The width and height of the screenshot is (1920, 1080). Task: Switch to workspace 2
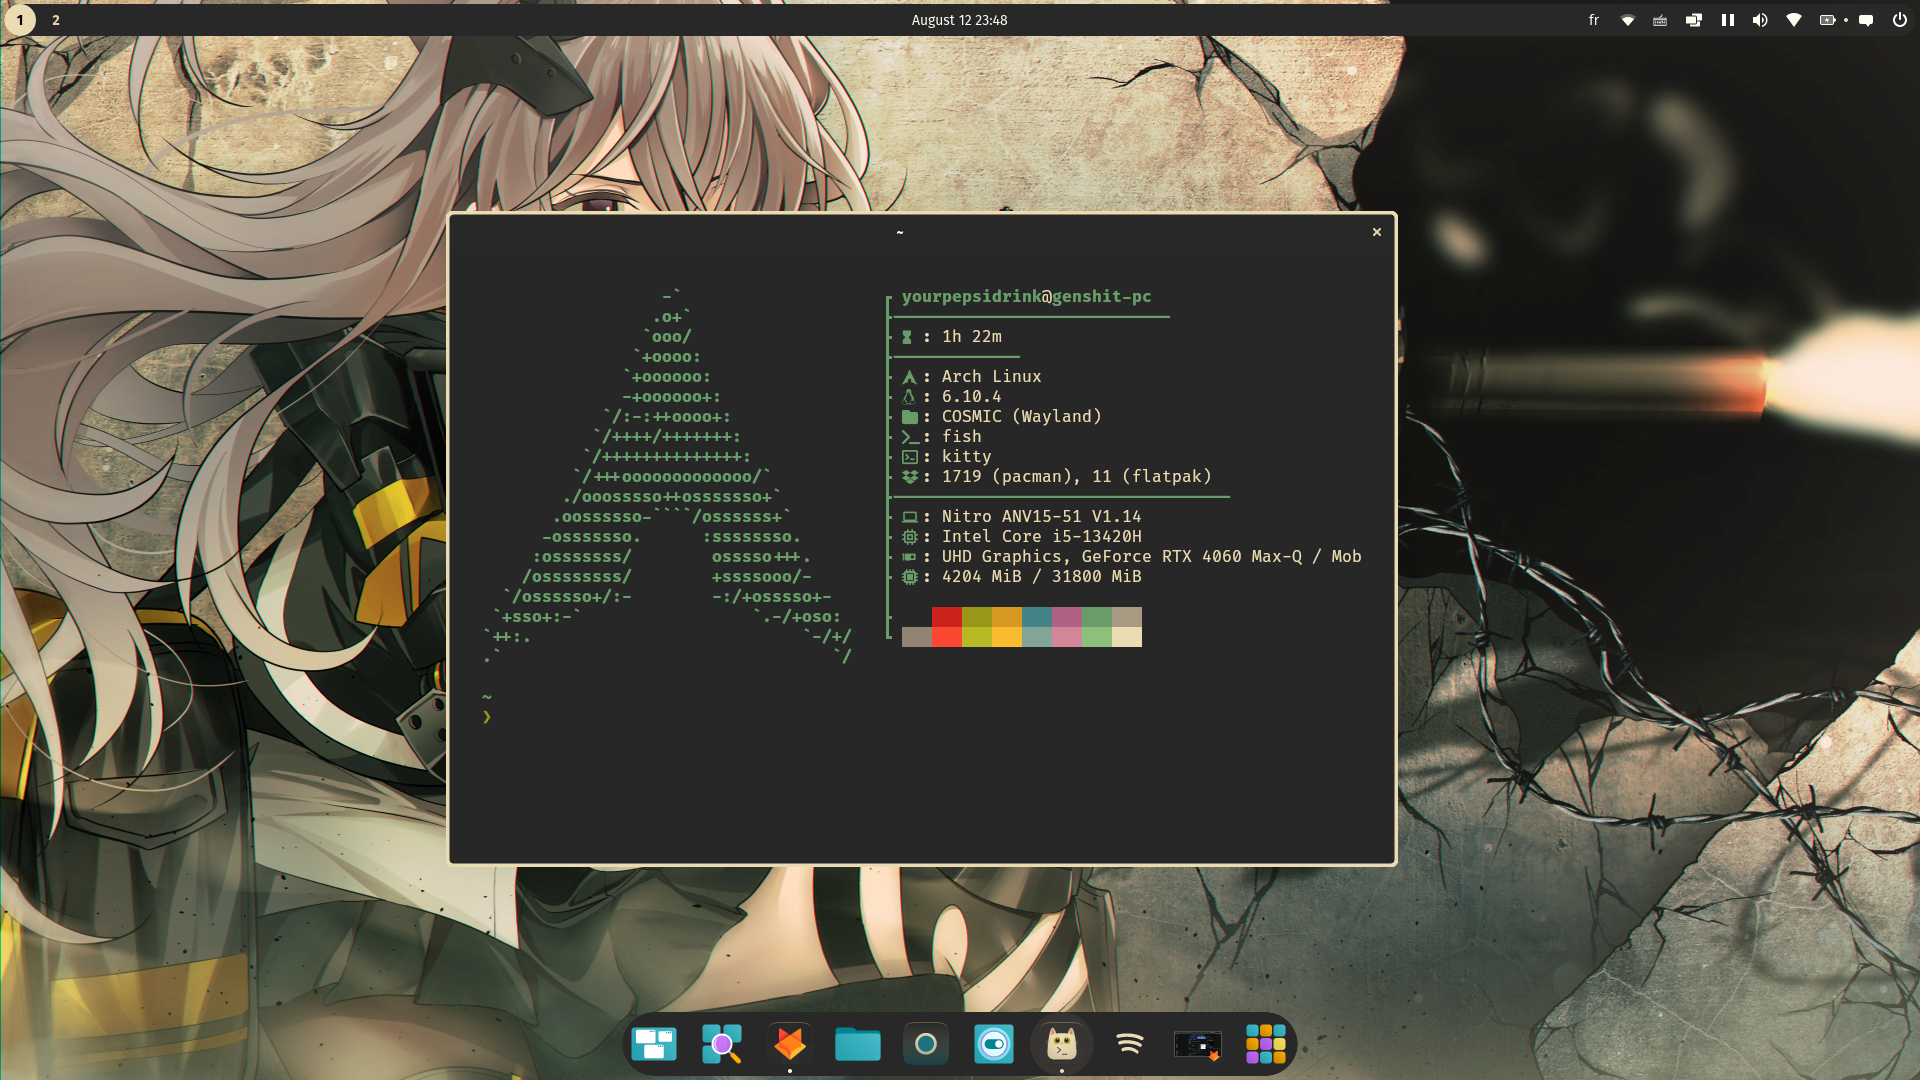click(x=56, y=20)
